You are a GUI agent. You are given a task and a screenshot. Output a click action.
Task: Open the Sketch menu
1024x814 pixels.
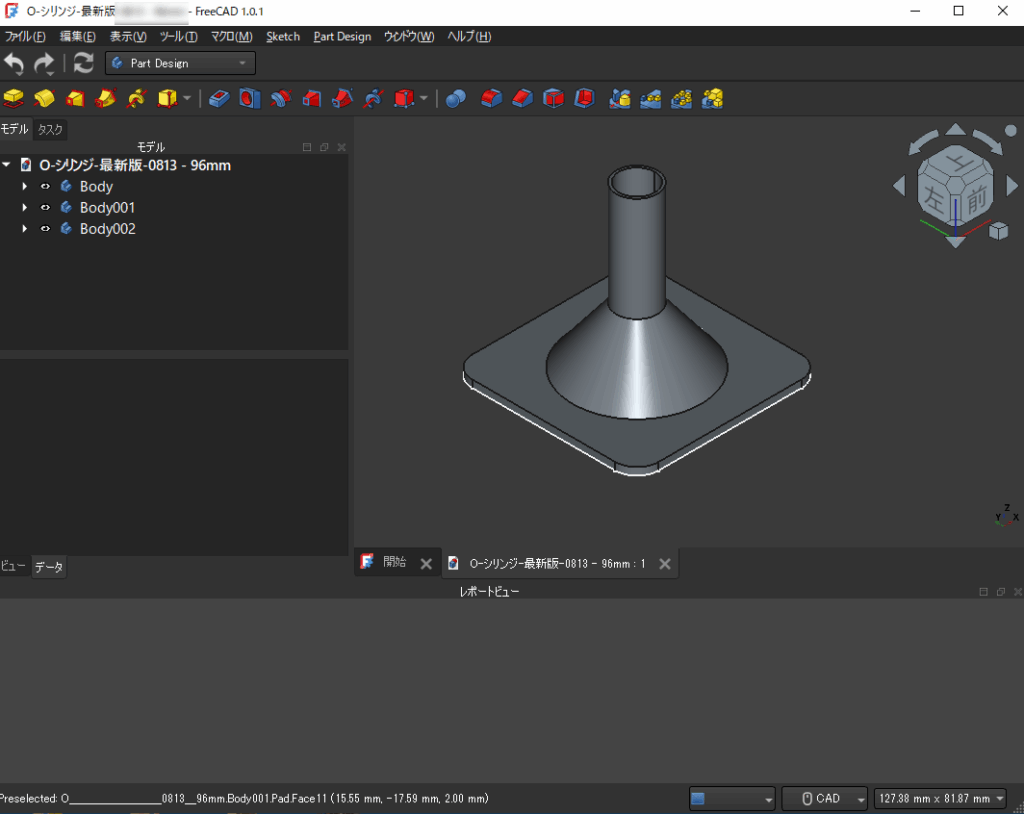(x=282, y=36)
